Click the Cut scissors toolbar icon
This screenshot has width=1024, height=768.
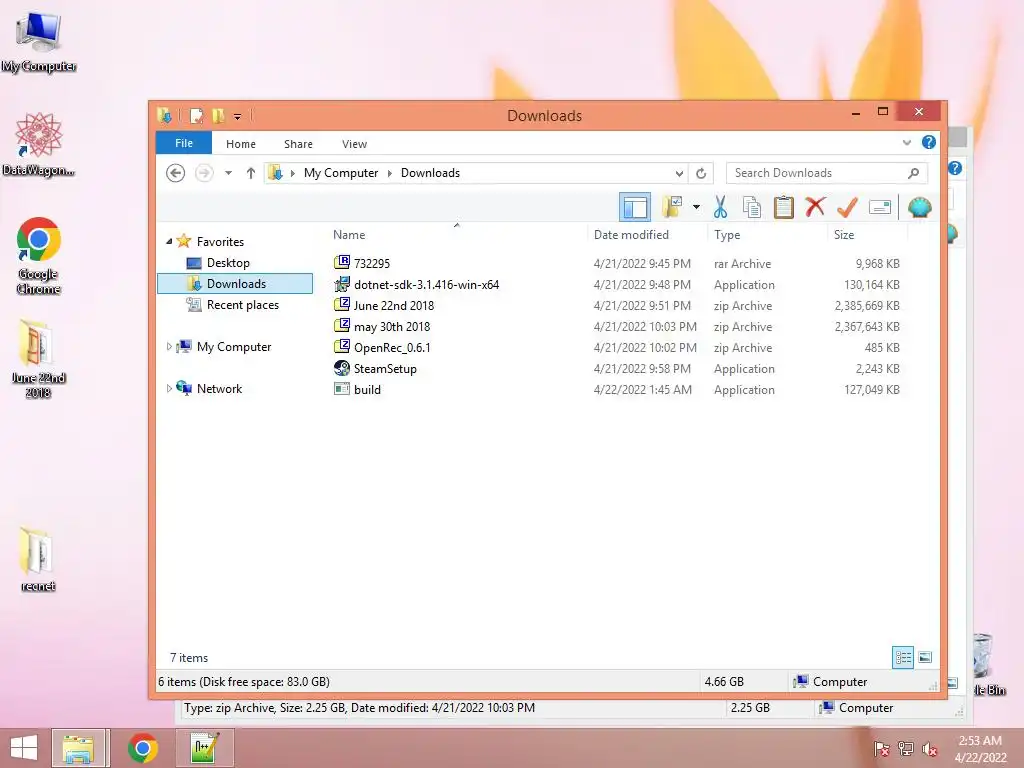pos(720,208)
